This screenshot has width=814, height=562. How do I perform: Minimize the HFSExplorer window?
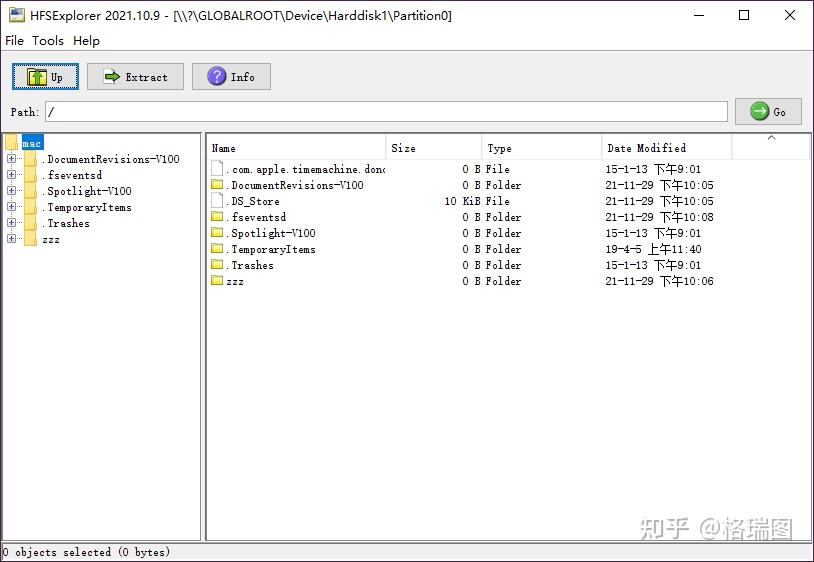(x=699, y=15)
